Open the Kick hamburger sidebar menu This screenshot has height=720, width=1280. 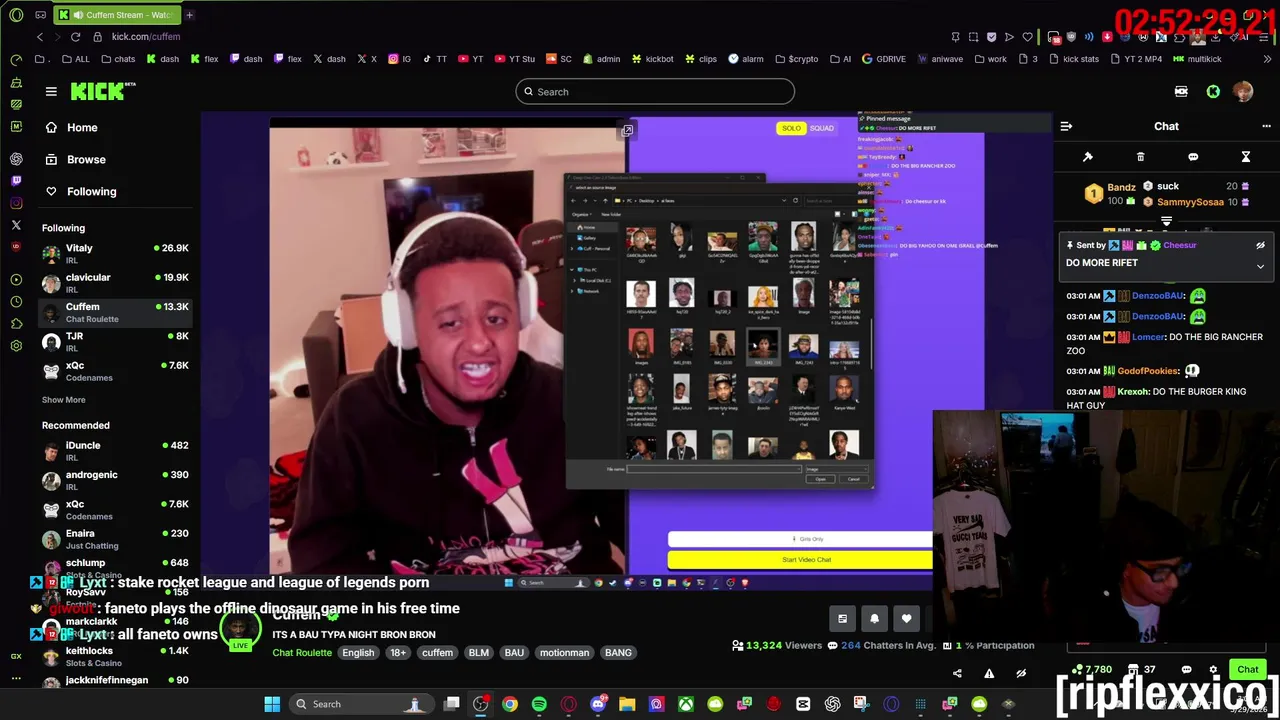click(51, 91)
